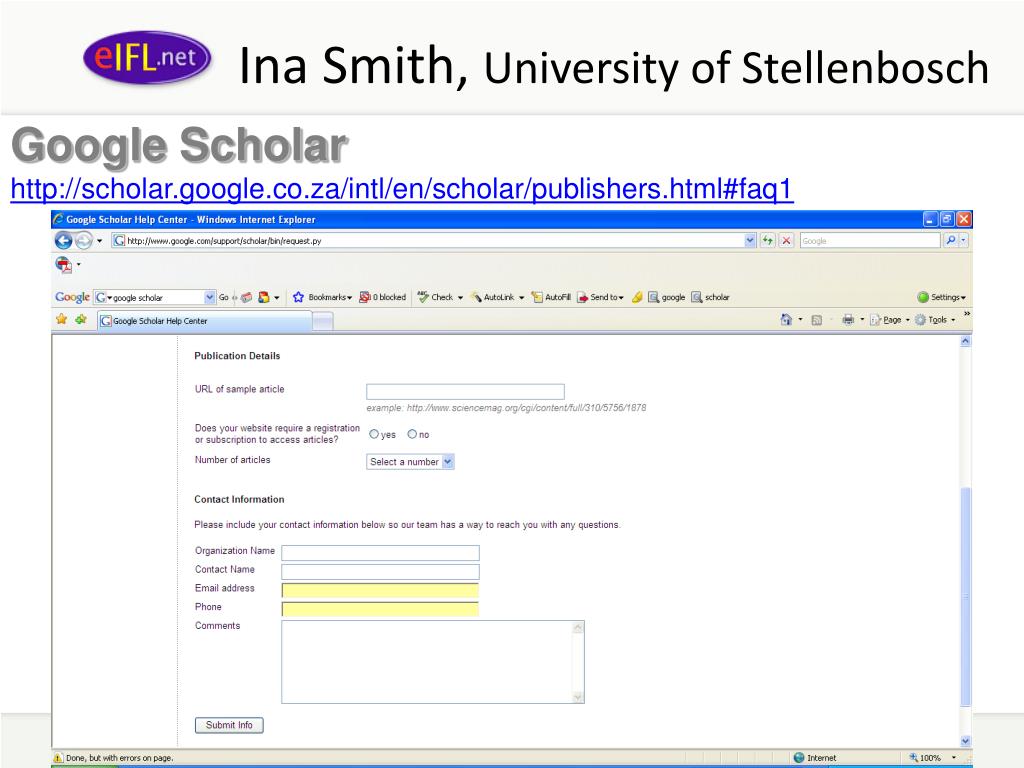
Task: Click the Print icon
Action: coord(848,319)
